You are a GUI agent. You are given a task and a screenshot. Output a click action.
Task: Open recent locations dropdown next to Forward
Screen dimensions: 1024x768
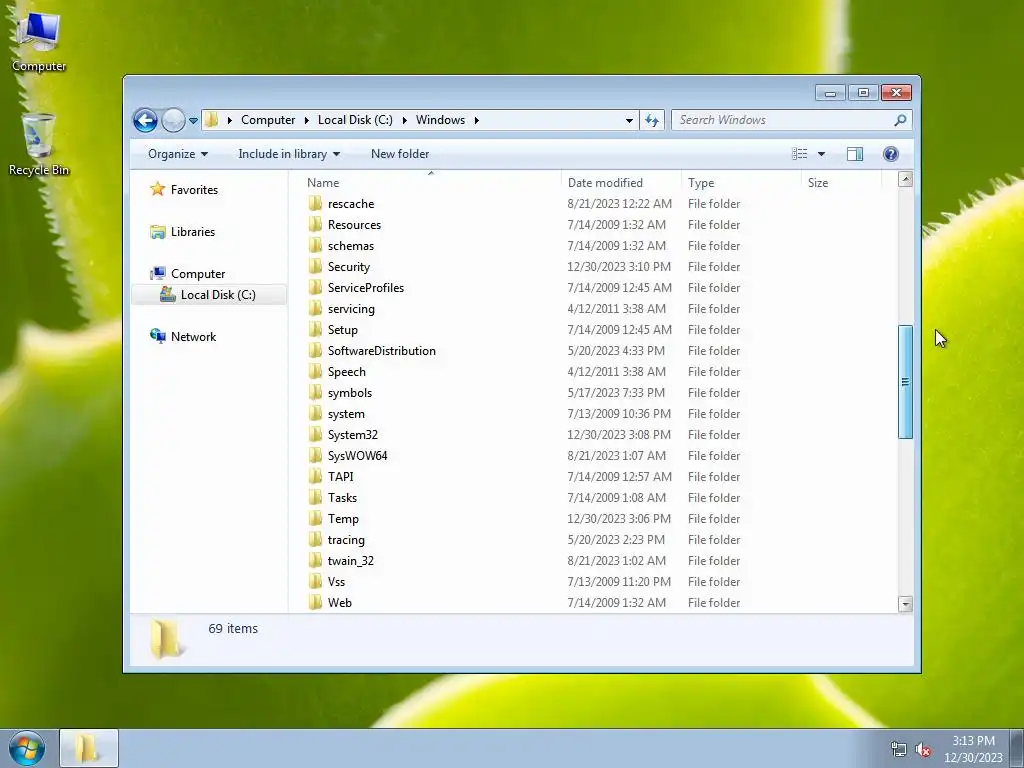[x=193, y=121]
